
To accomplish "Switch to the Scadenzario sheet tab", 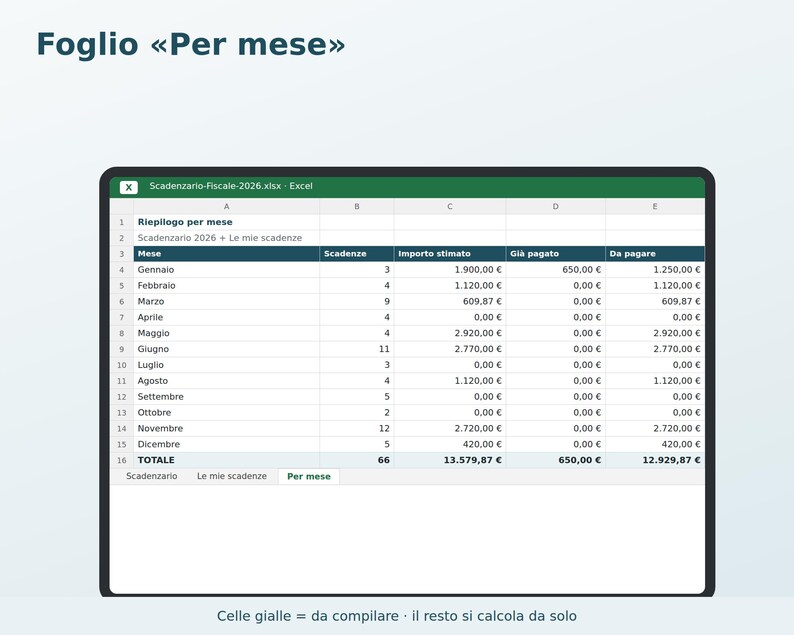I will click(x=151, y=476).
